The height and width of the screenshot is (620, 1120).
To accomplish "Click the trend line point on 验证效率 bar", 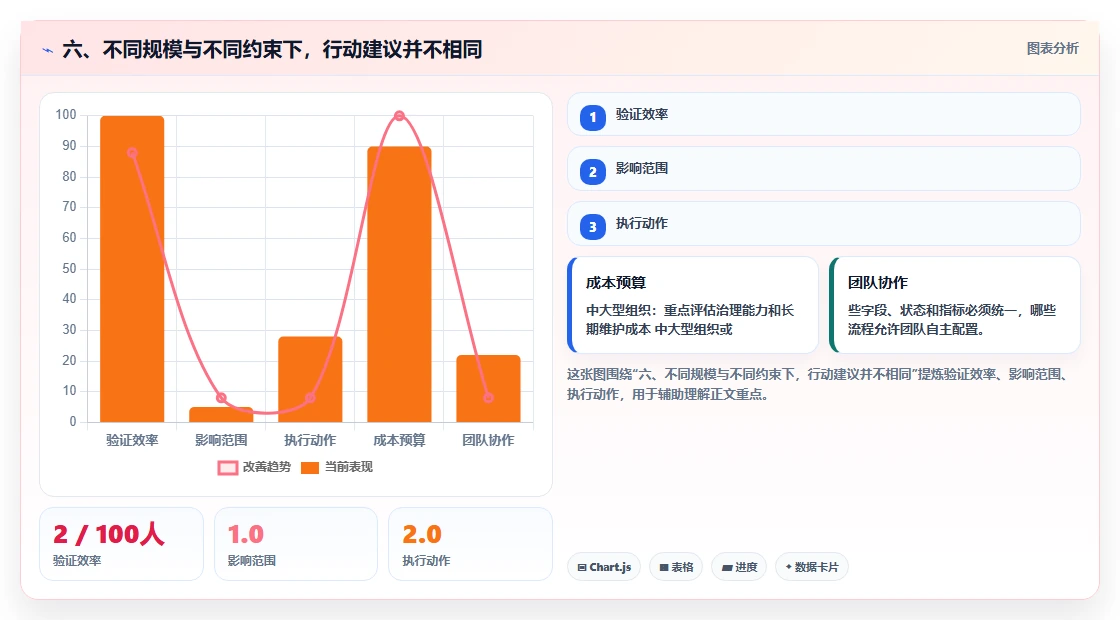I will (132, 153).
